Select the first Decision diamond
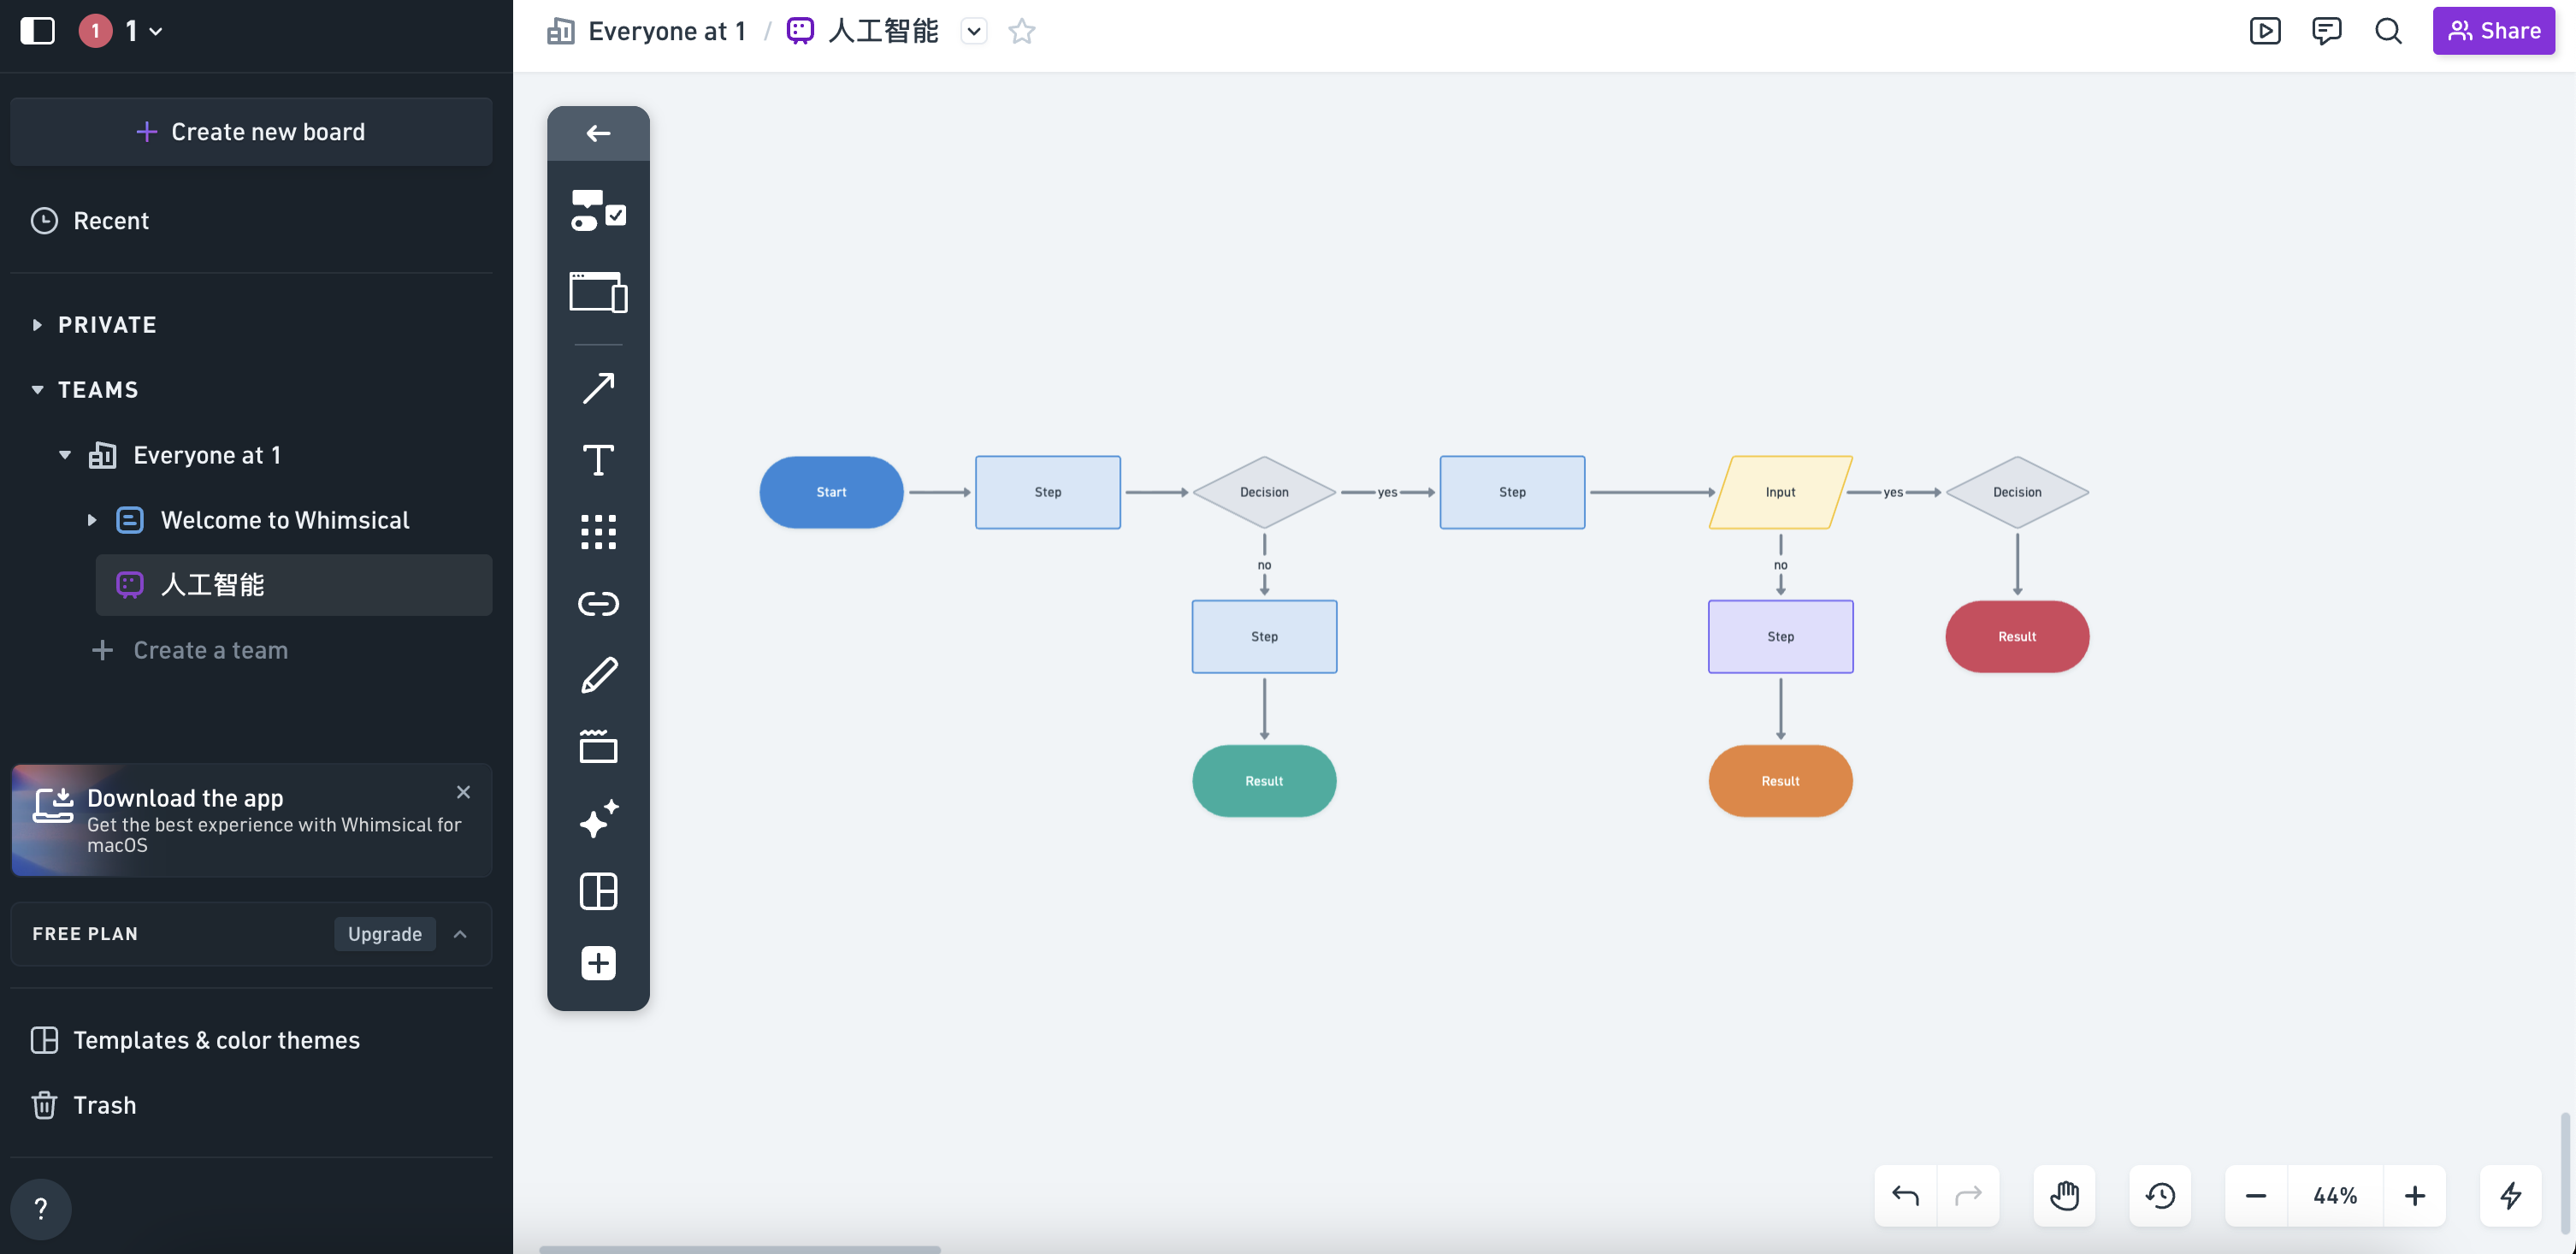 coord(1264,492)
